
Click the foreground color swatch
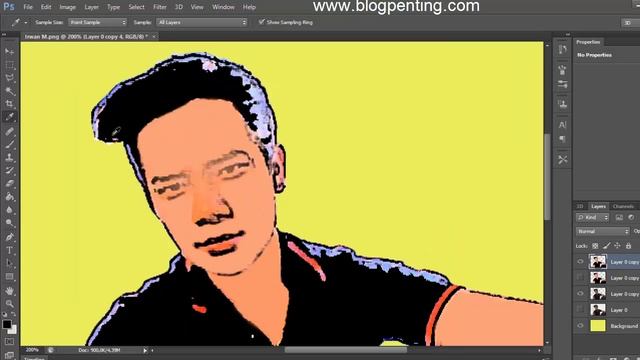(7, 324)
